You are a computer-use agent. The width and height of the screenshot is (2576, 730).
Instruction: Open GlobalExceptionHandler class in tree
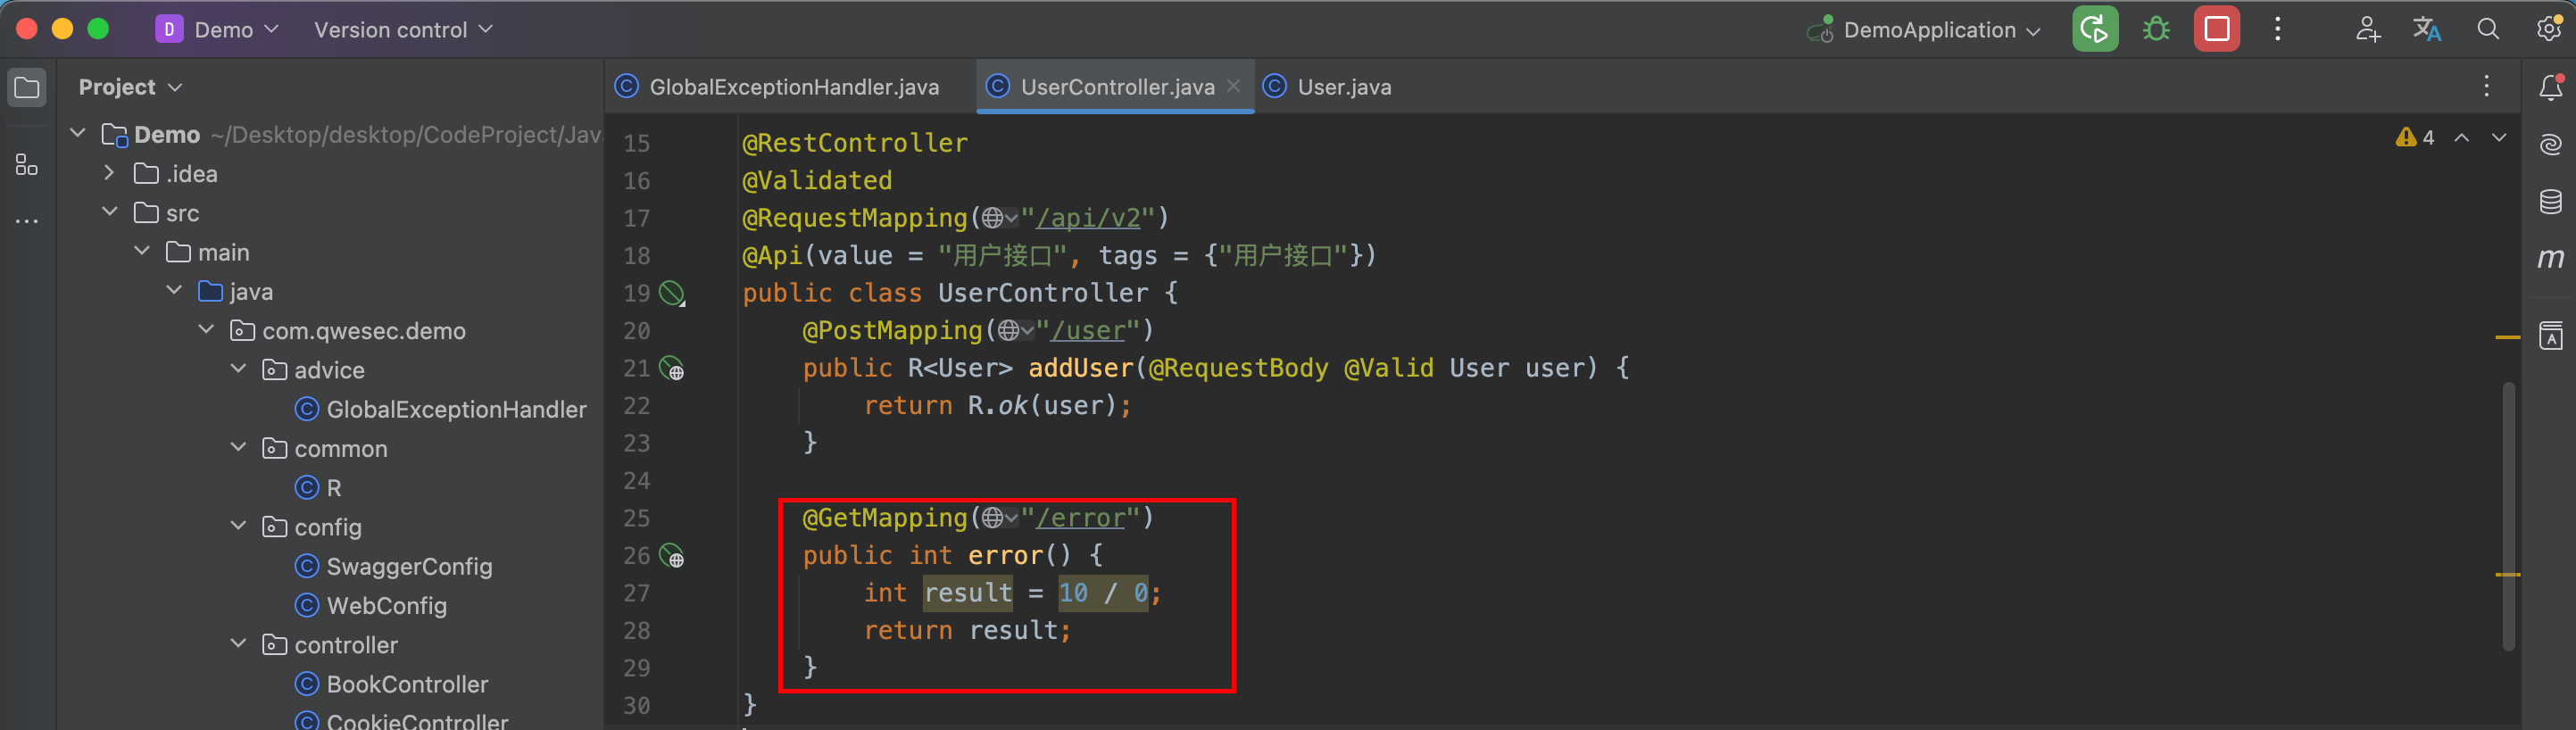[440, 409]
